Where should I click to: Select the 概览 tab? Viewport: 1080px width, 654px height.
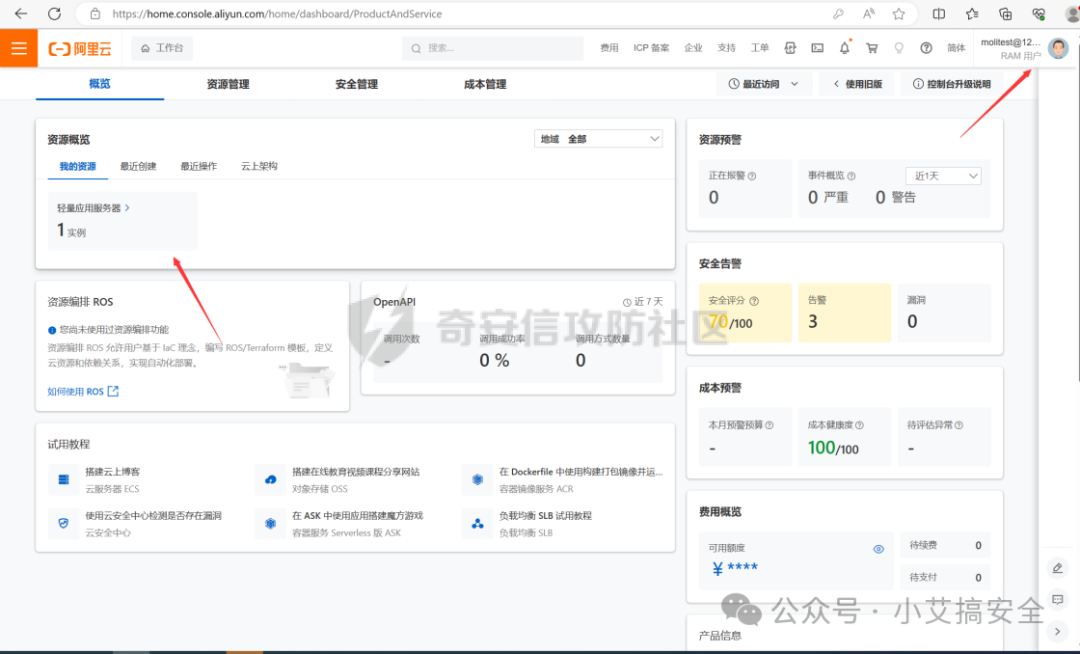100,84
